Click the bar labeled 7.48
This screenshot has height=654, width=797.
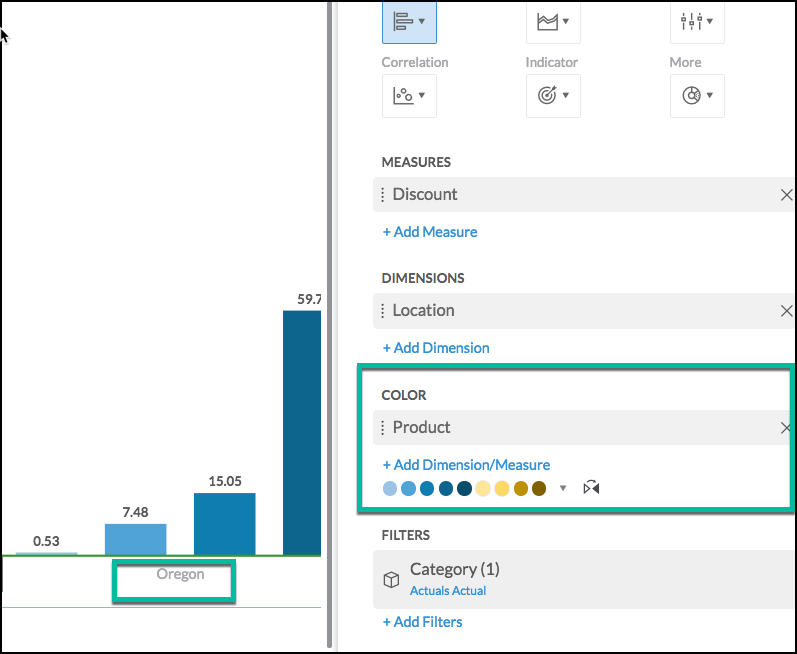(136, 539)
